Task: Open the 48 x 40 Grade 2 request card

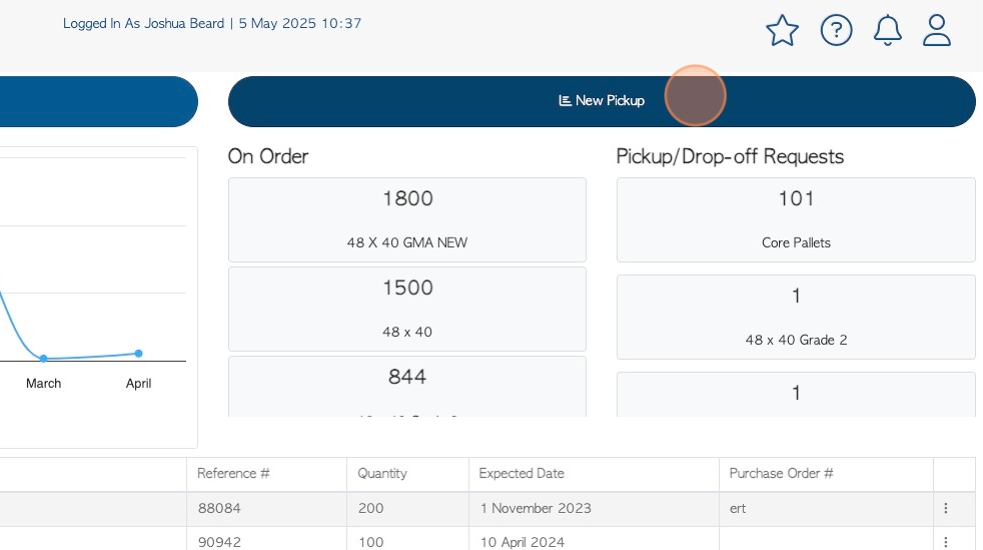Action: pyautogui.click(x=796, y=317)
